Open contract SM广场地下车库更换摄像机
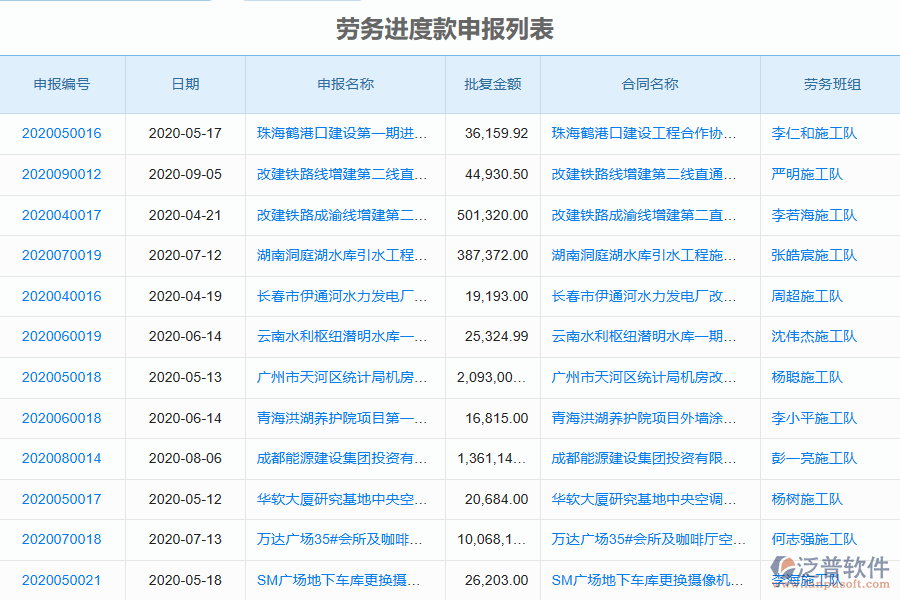Image resolution: width=900 pixels, height=600 pixels. point(644,579)
